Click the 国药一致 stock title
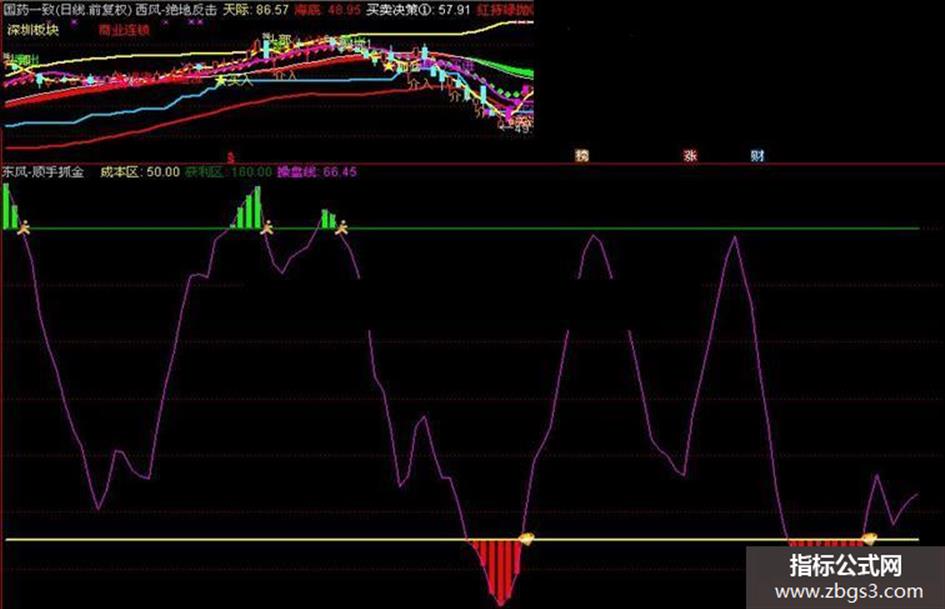Viewport: 945px width, 609px height. coord(28,10)
